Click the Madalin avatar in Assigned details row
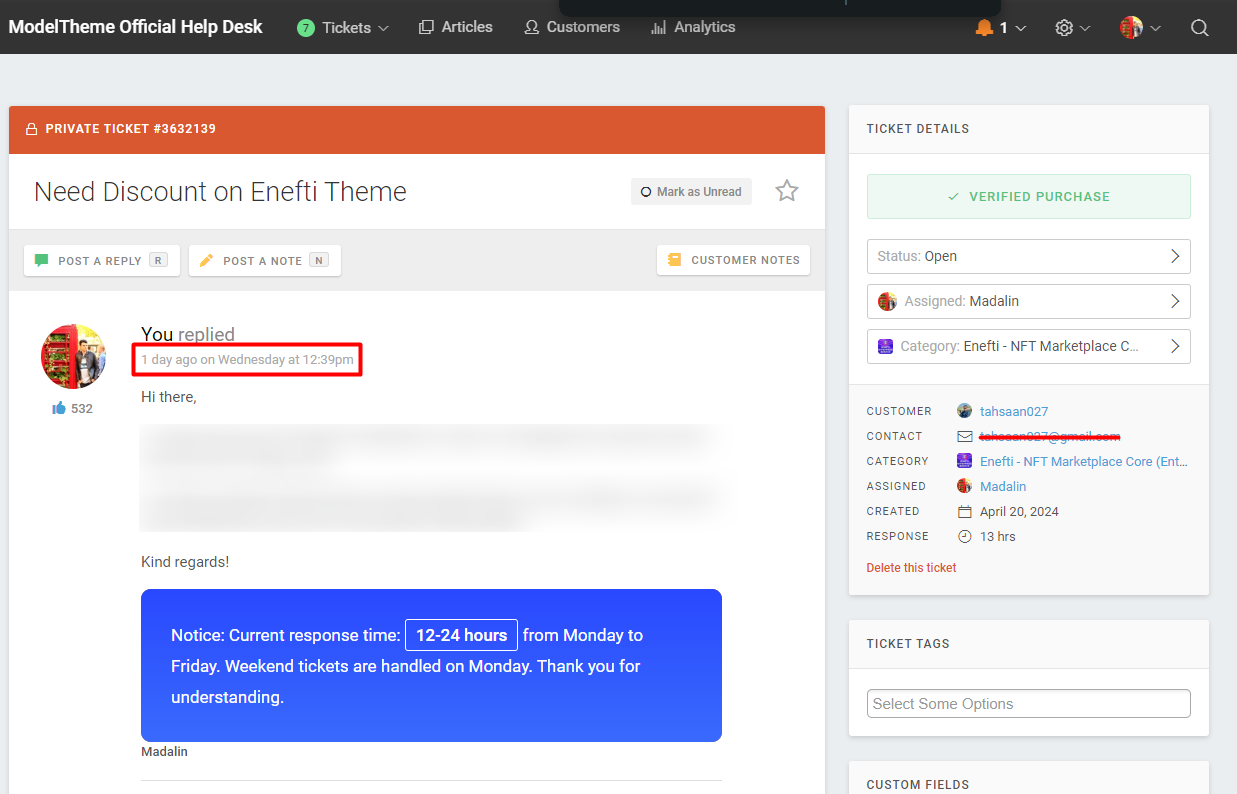 [x=965, y=486]
